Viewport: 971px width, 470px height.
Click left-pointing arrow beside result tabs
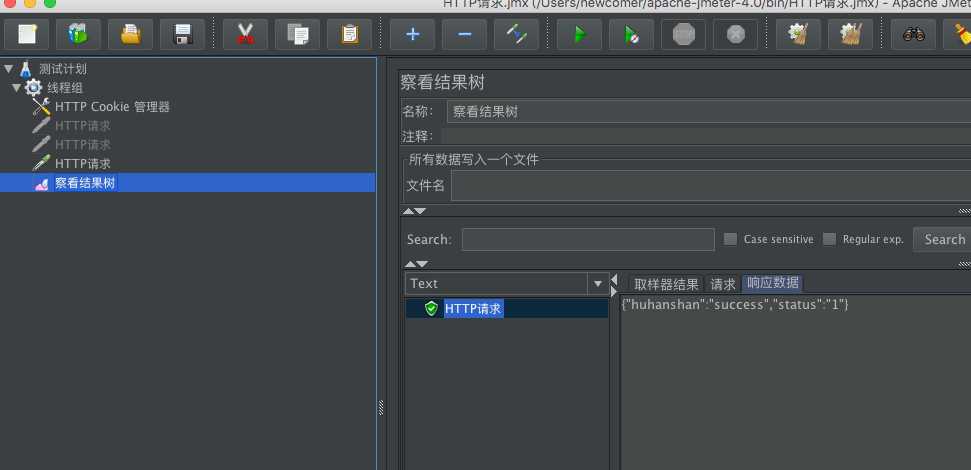pos(614,279)
